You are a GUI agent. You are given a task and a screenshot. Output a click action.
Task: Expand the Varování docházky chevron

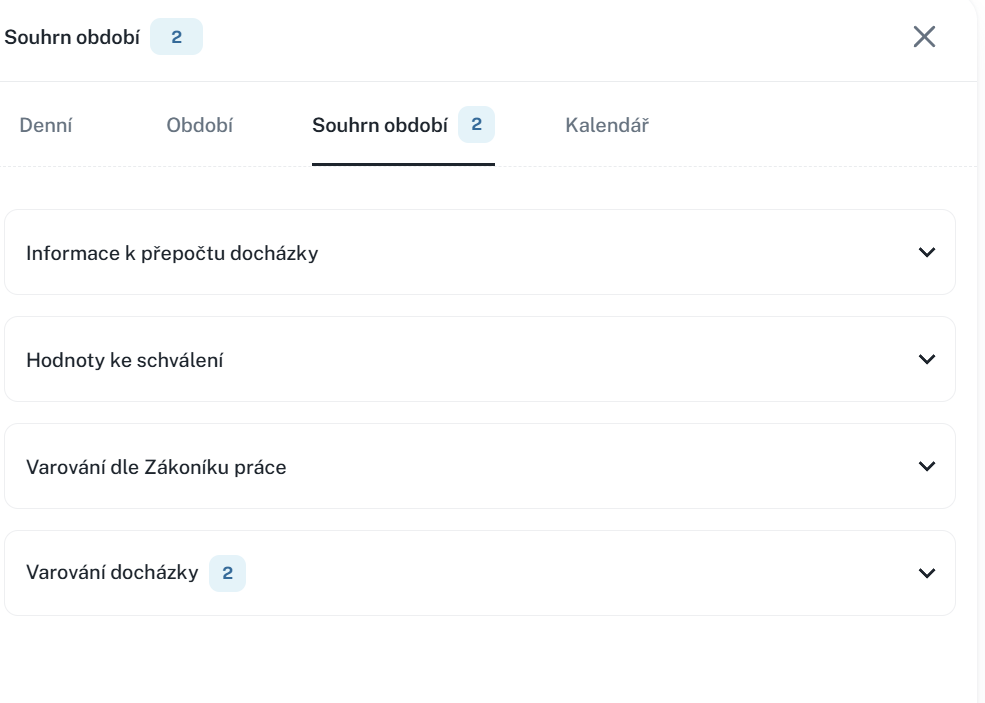[926, 573]
